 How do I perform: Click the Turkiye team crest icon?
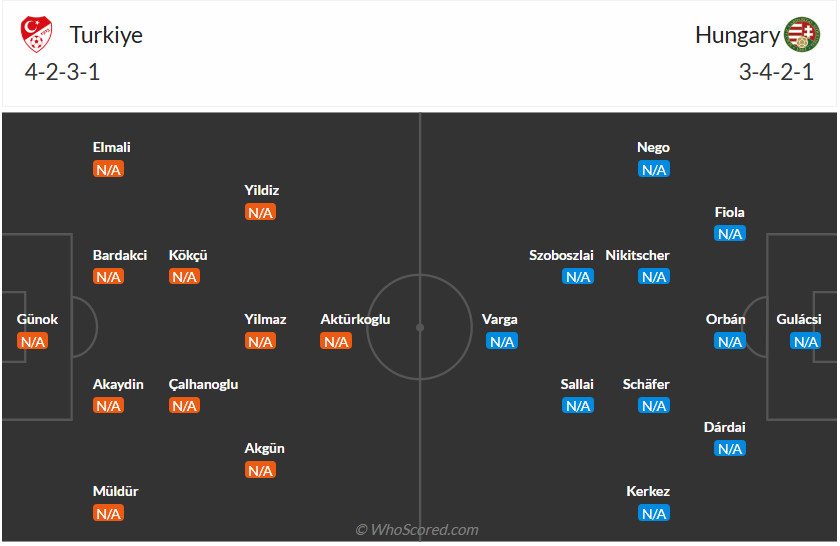tap(38, 35)
